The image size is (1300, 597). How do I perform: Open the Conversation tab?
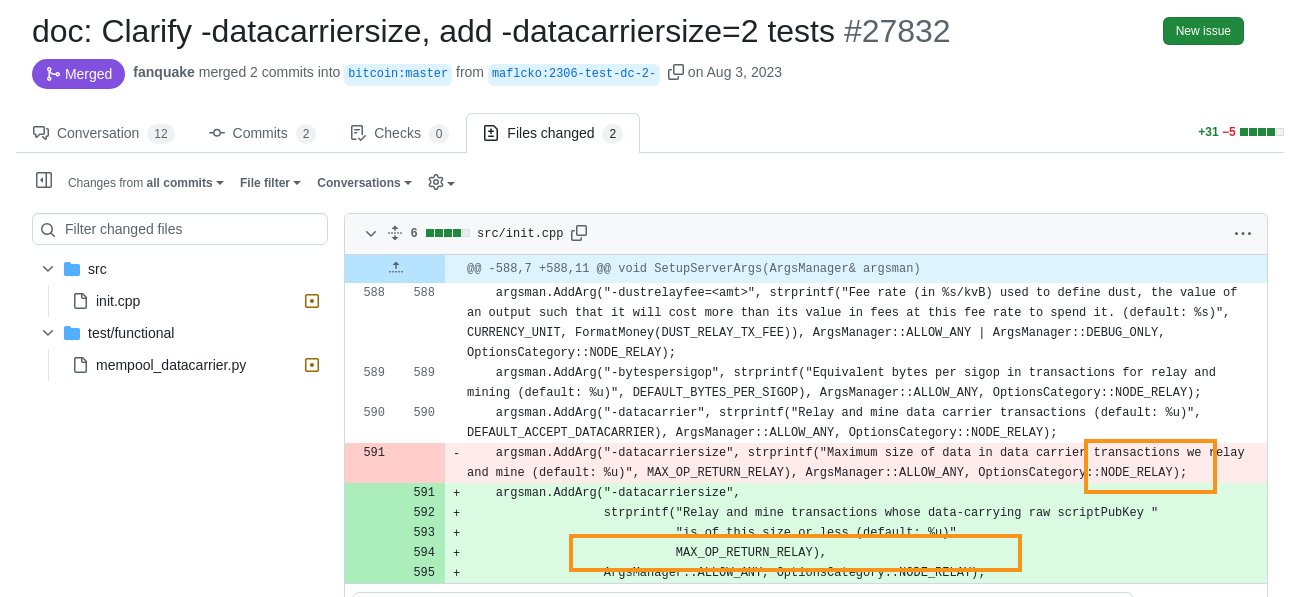[x=103, y=133]
